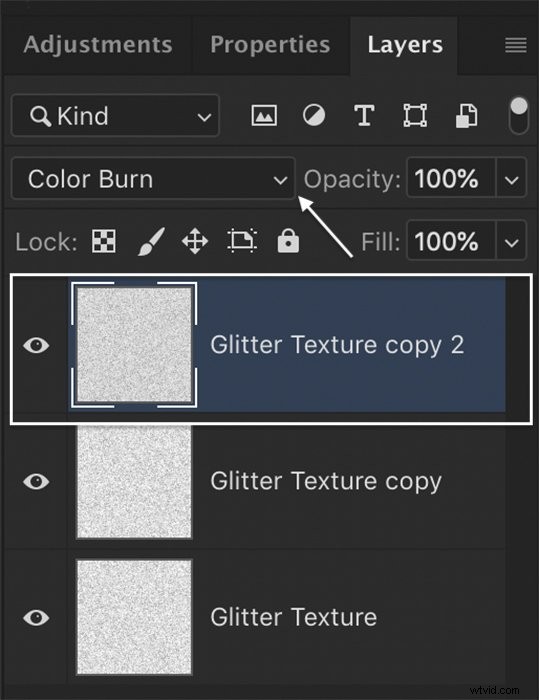The image size is (539, 700).
Task: Filter for smart objects icon
Action: point(466,116)
